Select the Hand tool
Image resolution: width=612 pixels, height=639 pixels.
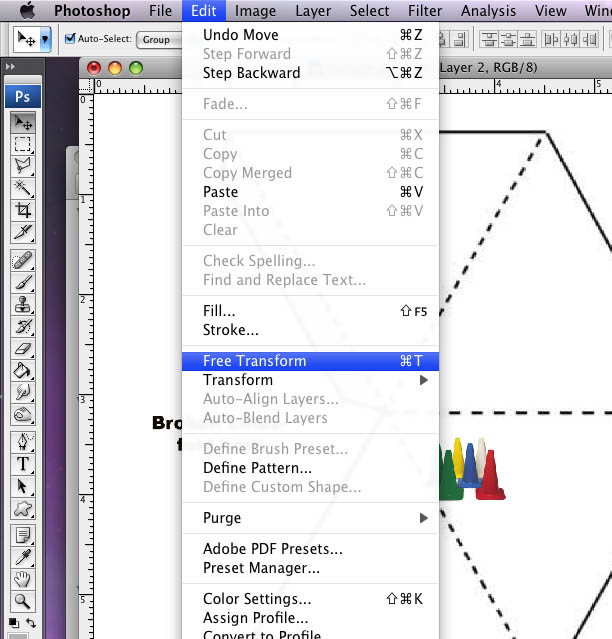pyautogui.click(x=23, y=580)
